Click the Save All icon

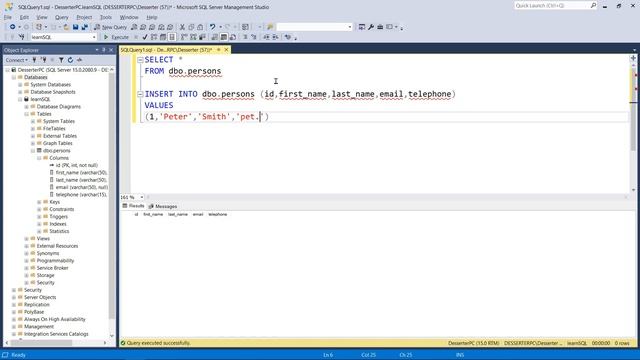(85, 27)
